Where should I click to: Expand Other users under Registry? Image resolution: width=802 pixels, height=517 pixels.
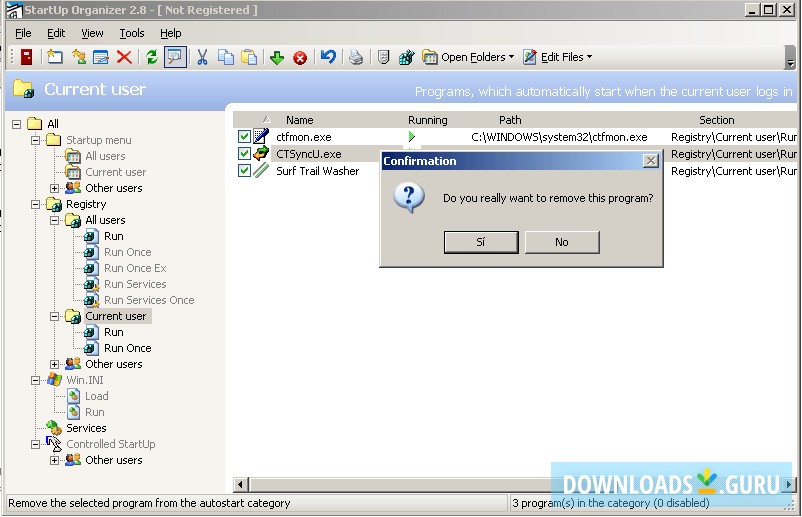click(54, 364)
